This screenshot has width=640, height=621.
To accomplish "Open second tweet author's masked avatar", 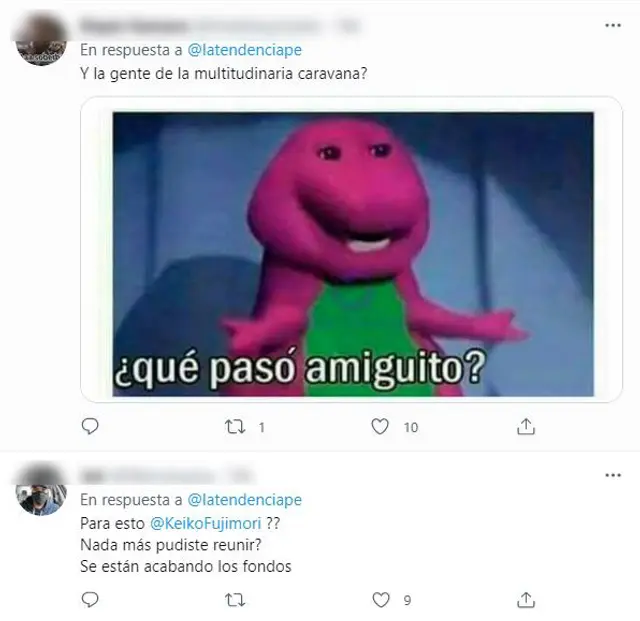I will (x=41, y=490).
